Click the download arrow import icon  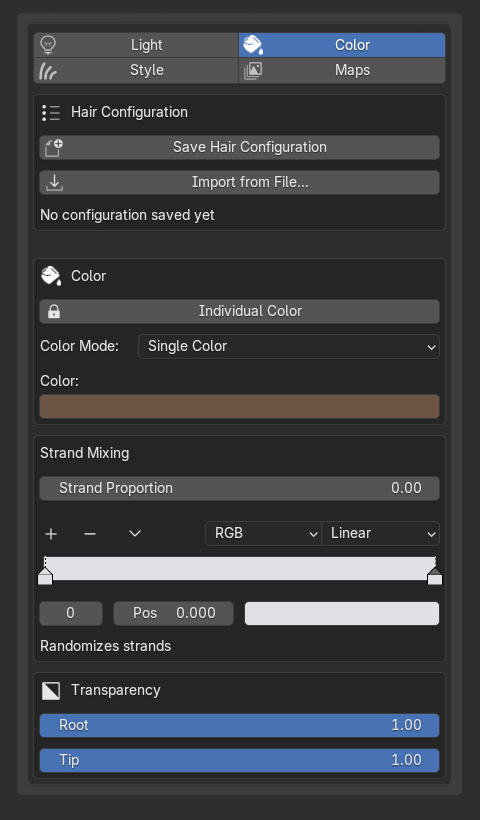54,183
